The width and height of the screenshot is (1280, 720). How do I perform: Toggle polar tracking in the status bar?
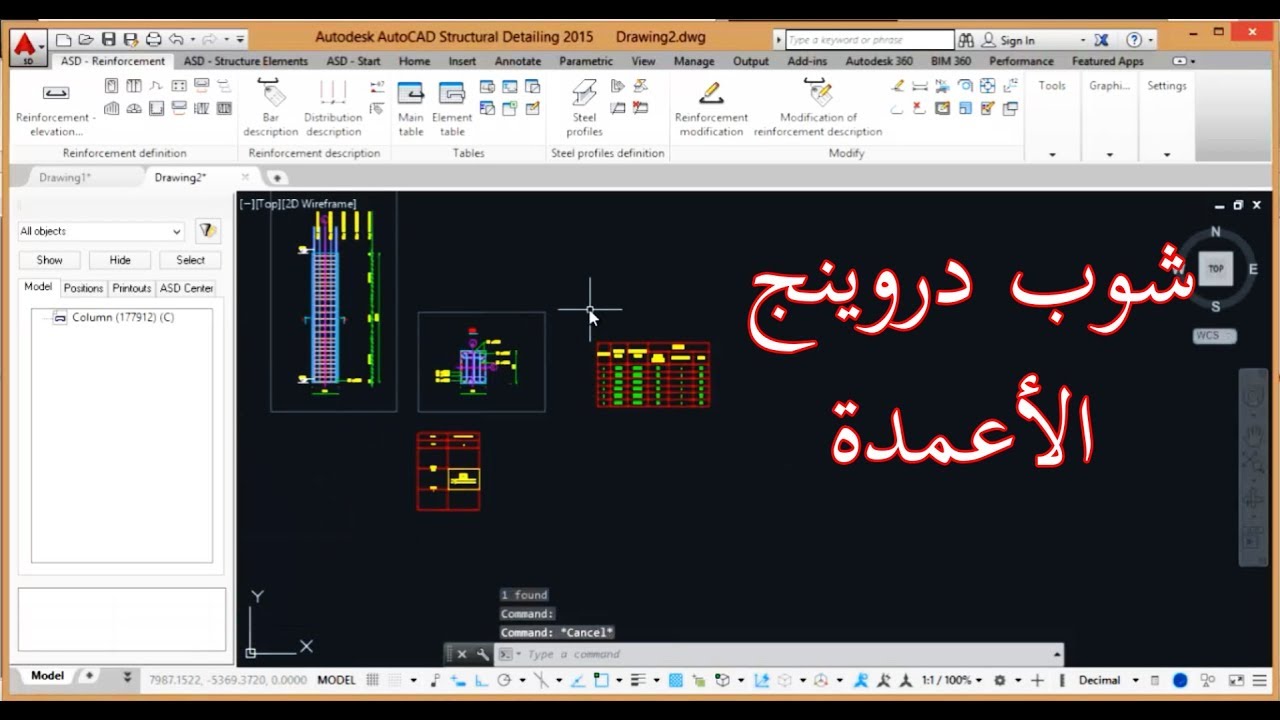click(x=504, y=680)
